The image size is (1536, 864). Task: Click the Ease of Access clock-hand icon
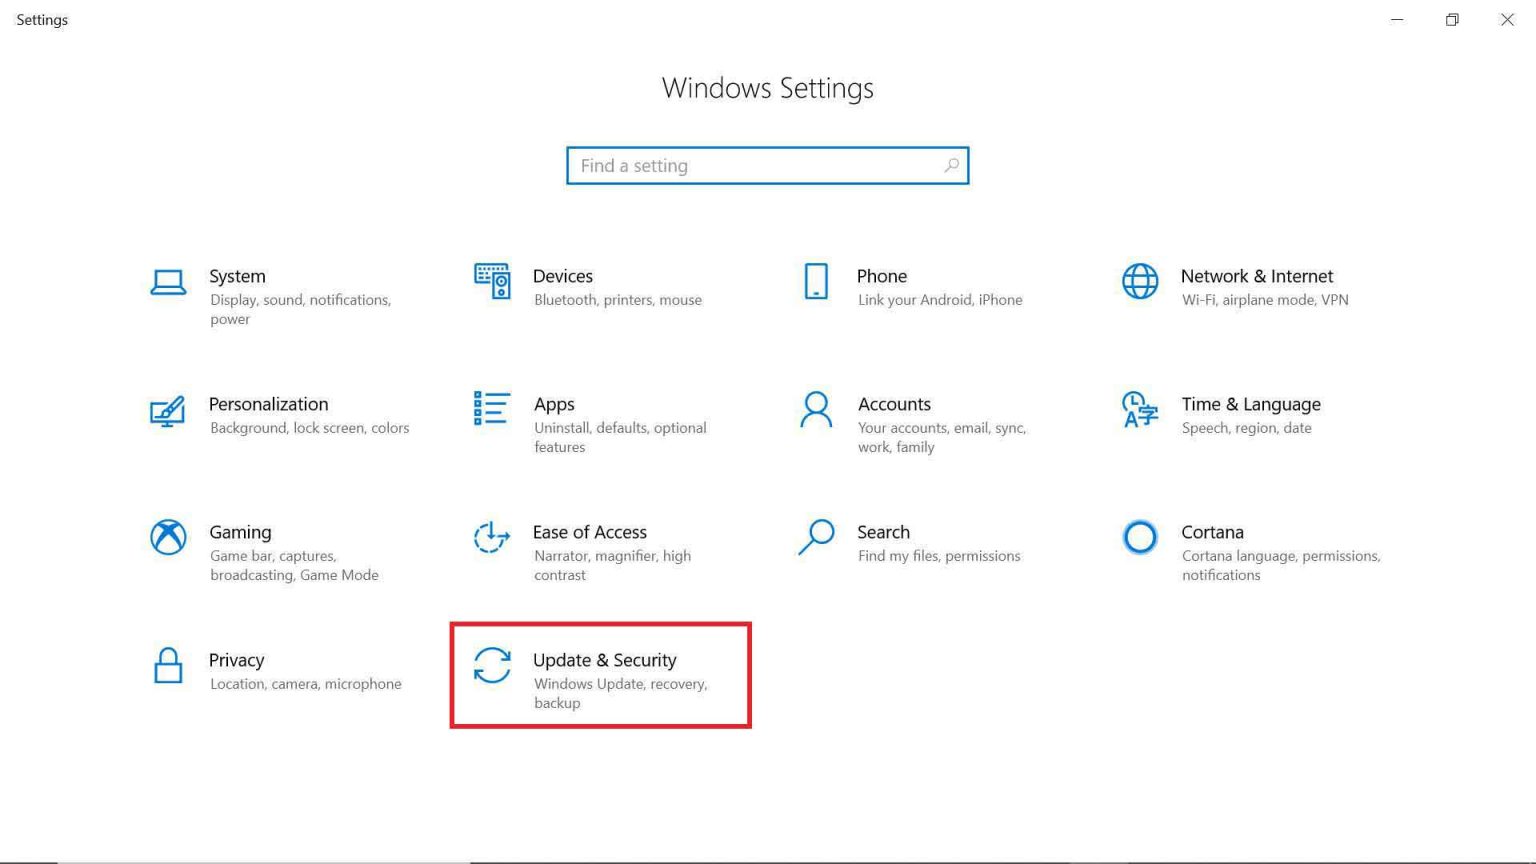point(491,539)
